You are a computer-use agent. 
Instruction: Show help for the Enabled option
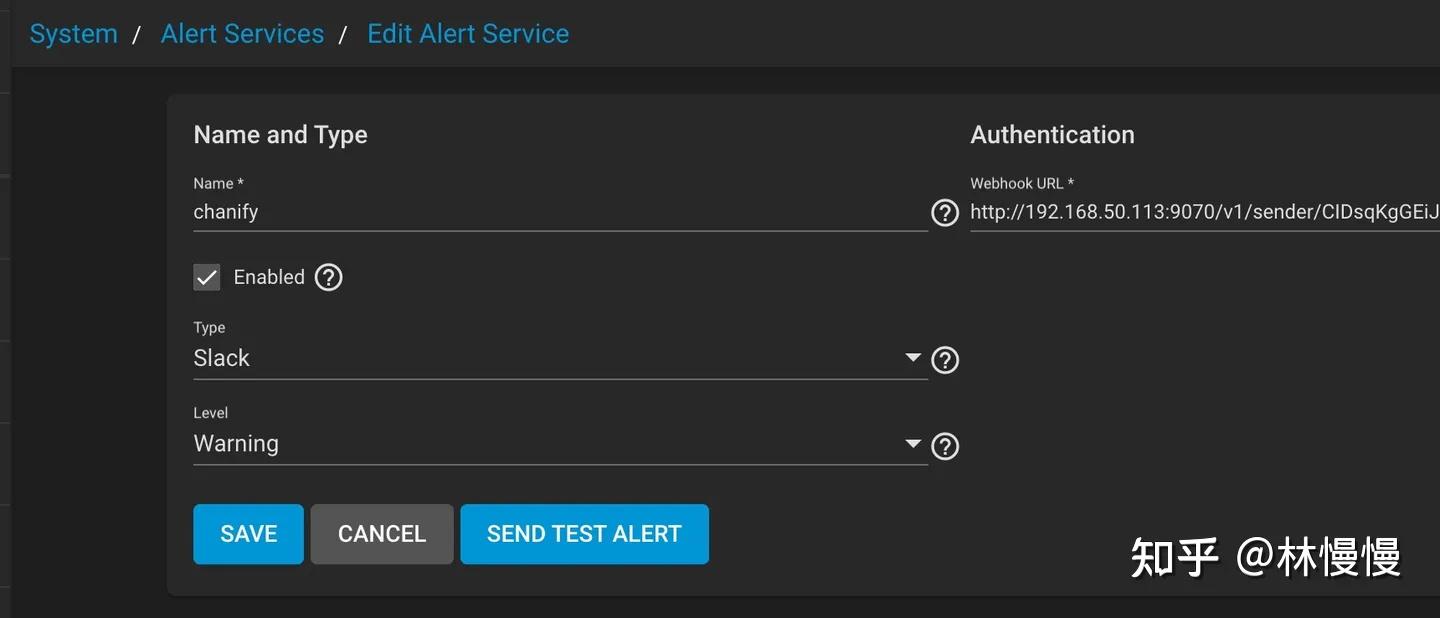tap(329, 277)
